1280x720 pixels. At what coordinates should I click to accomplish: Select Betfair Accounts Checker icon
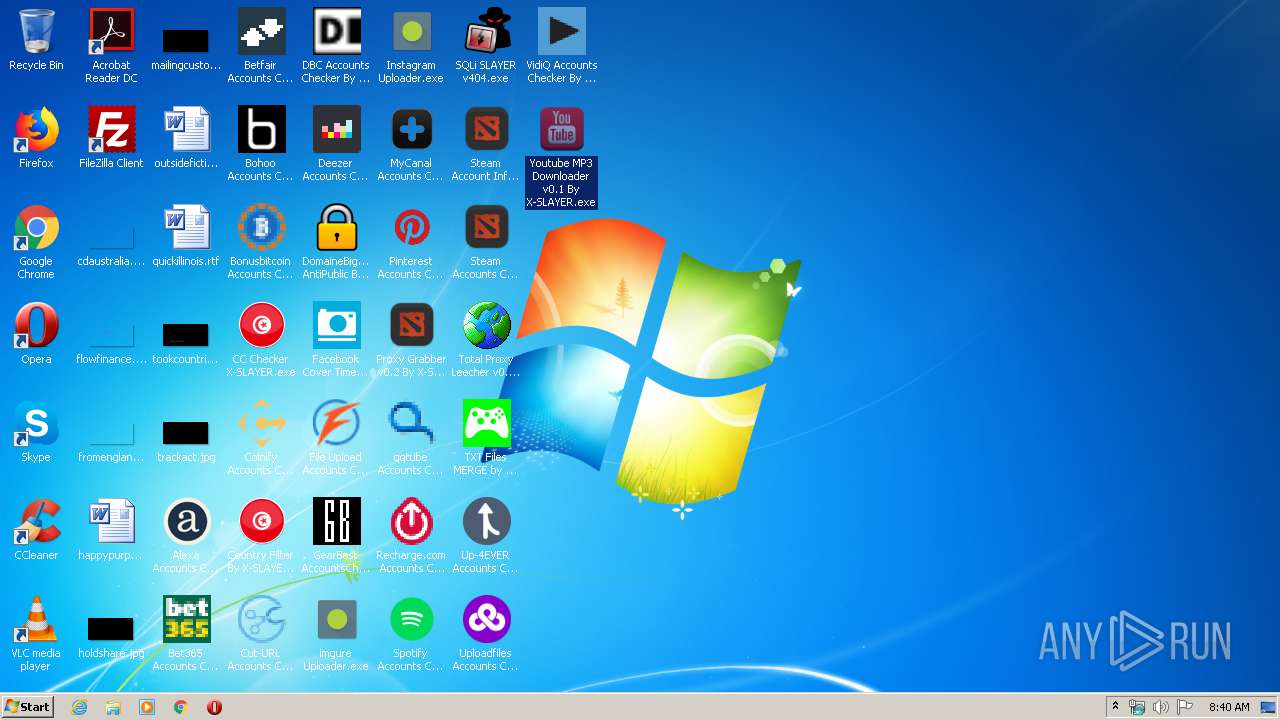tap(261, 46)
